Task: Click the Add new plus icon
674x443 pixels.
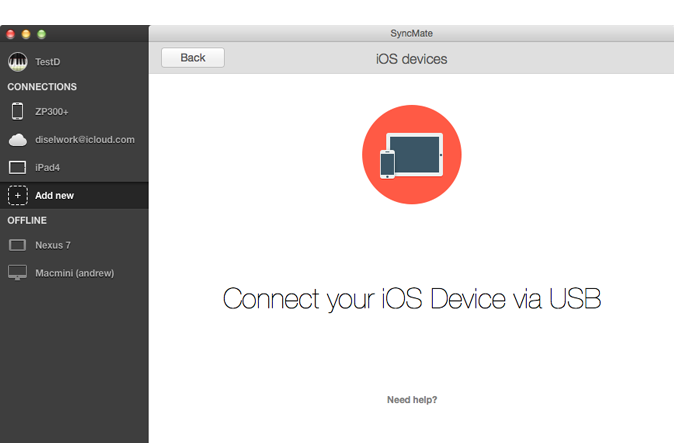Action: click(18, 196)
